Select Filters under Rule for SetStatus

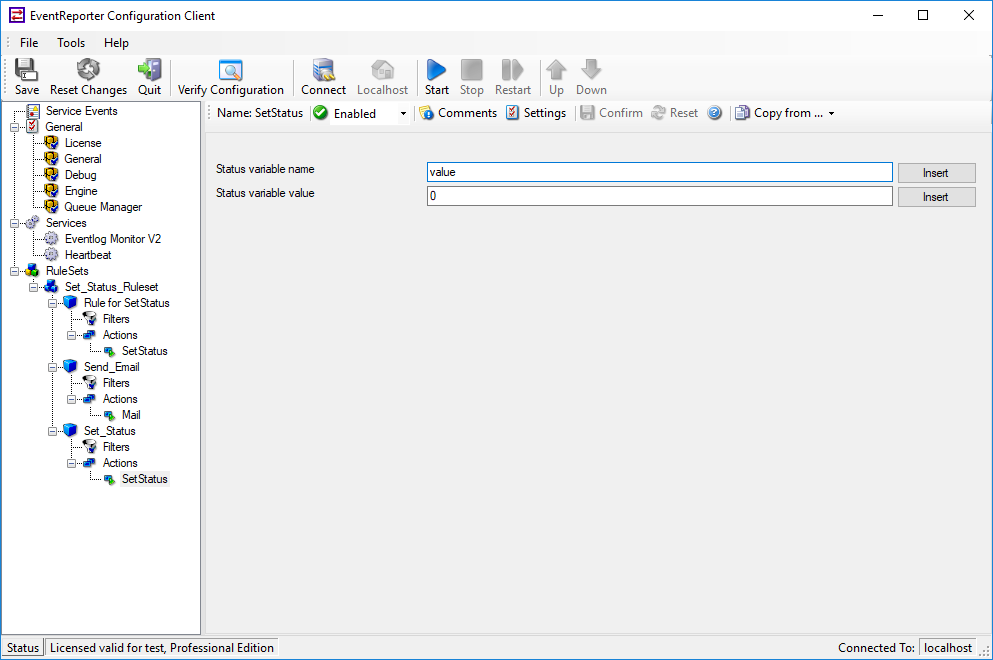pos(116,319)
